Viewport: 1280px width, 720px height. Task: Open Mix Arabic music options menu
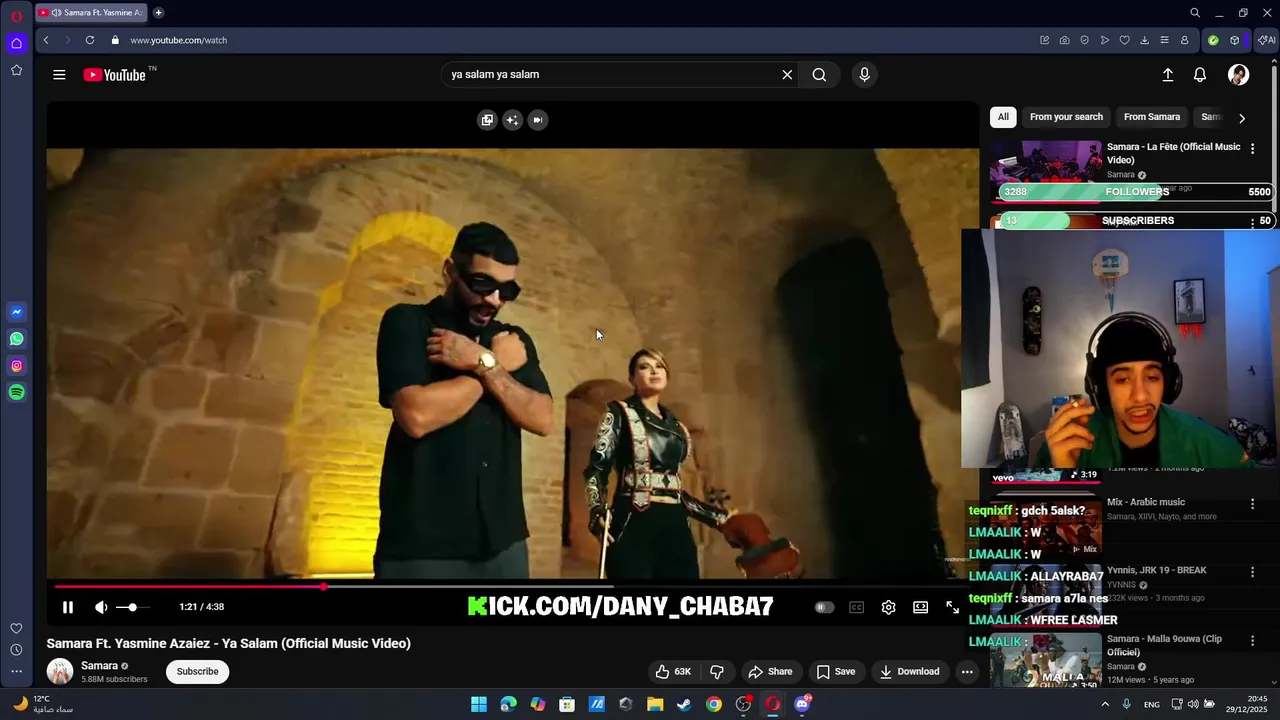[x=1252, y=504]
